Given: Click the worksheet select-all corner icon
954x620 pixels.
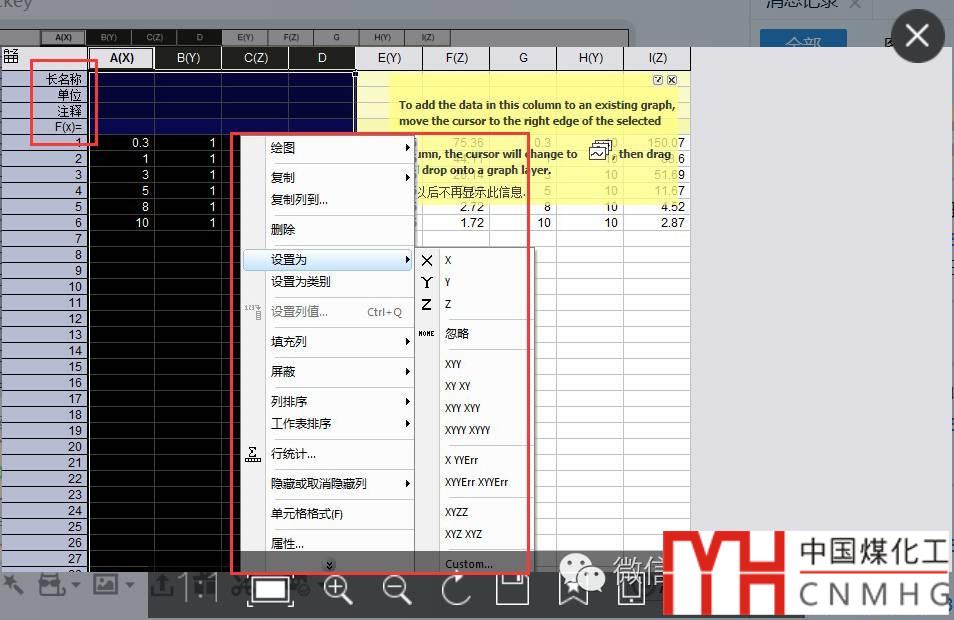Looking at the screenshot, I should tap(11, 57).
